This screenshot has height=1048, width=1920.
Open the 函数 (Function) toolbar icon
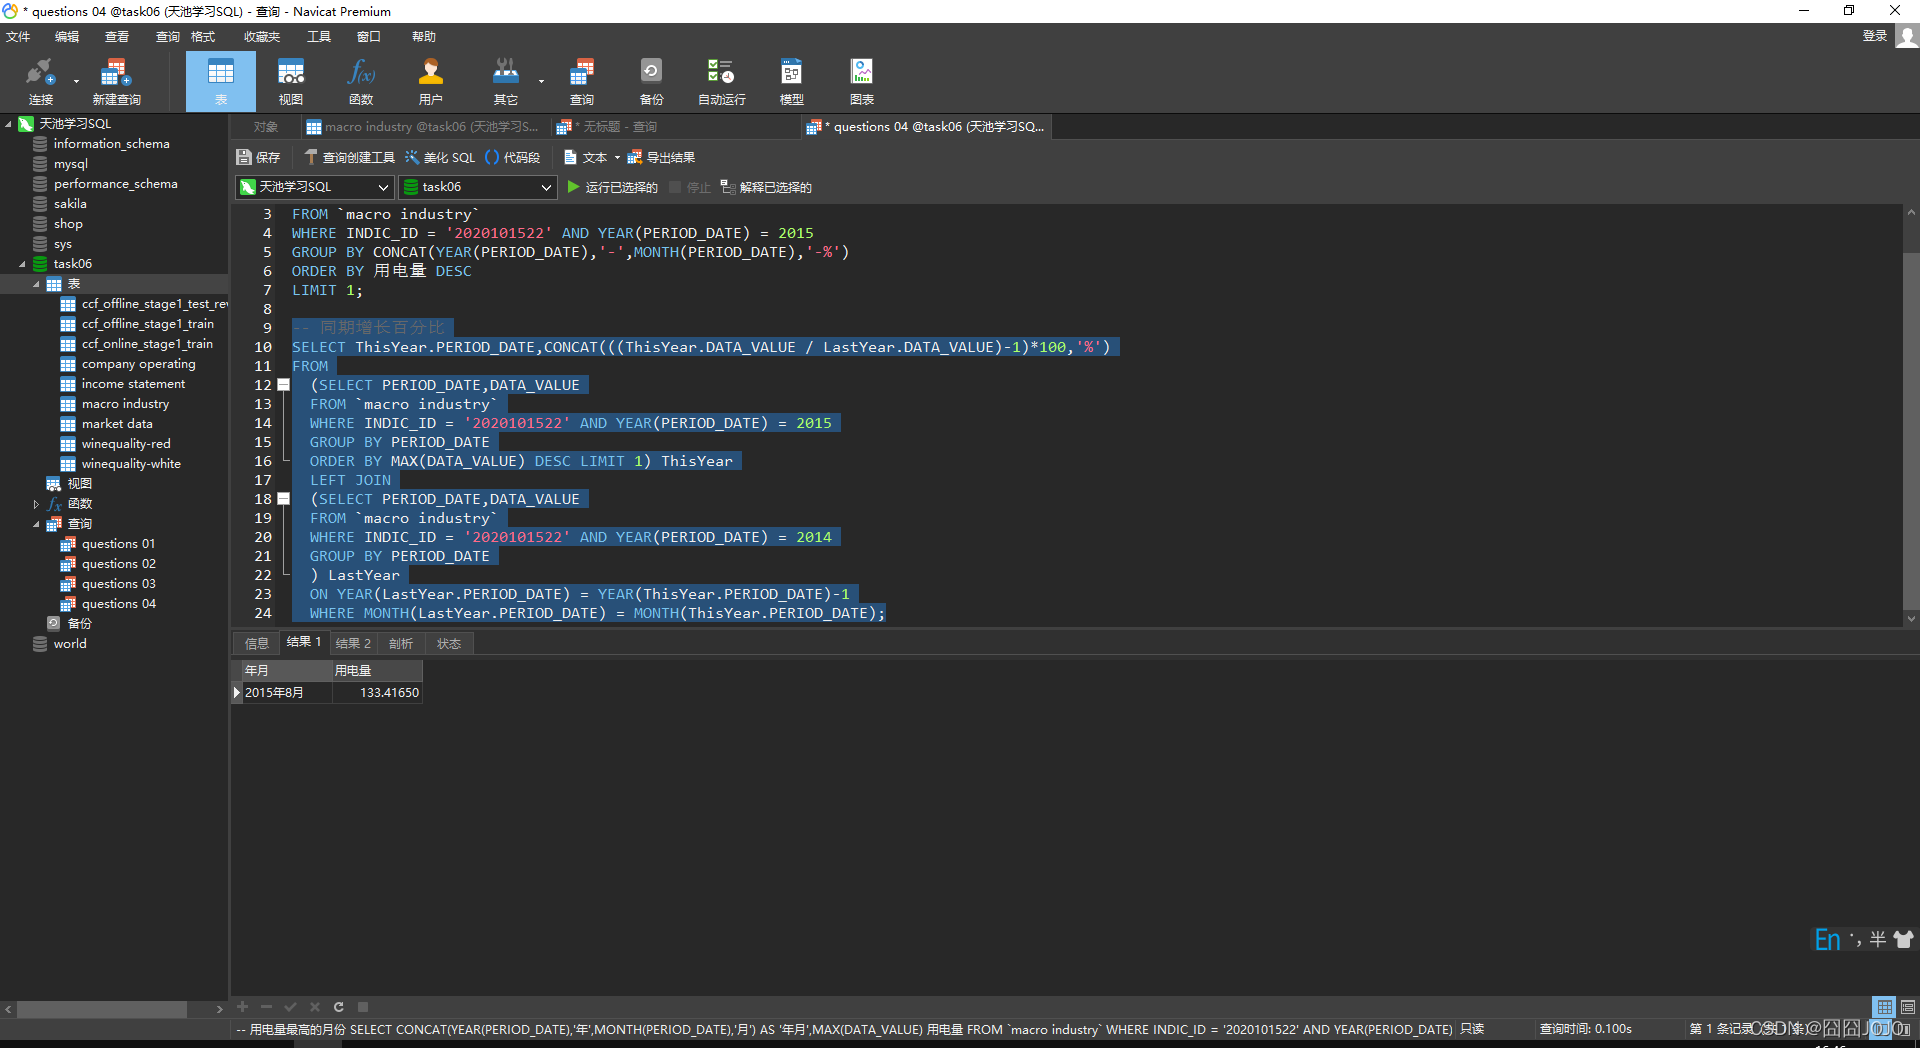[x=361, y=81]
